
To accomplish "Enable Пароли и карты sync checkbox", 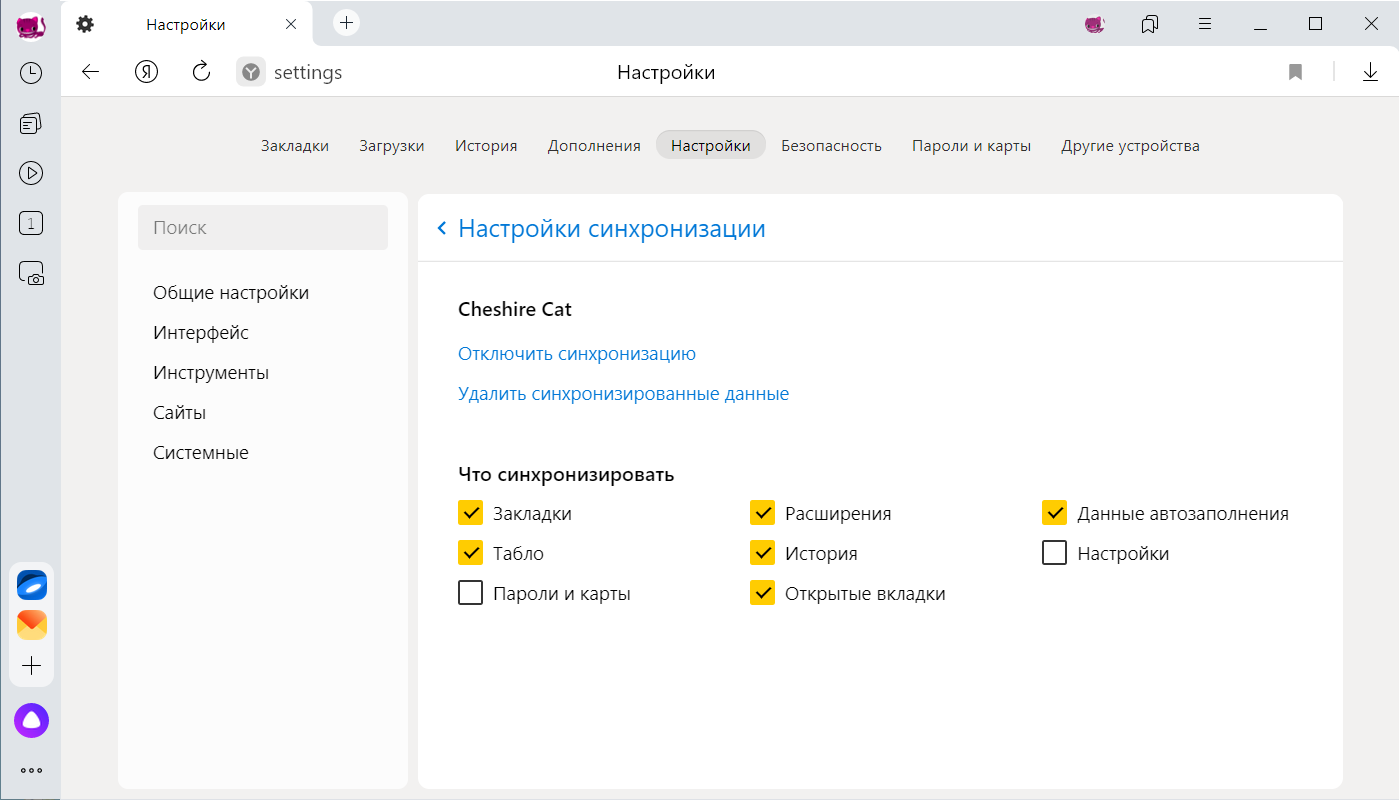I will 470,593.
